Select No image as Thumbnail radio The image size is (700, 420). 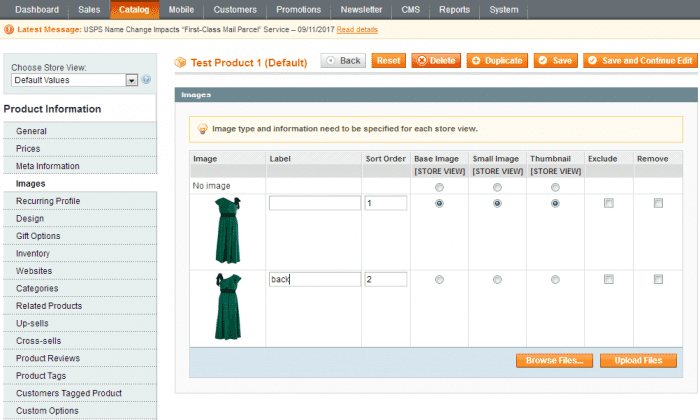coord(555,187)
